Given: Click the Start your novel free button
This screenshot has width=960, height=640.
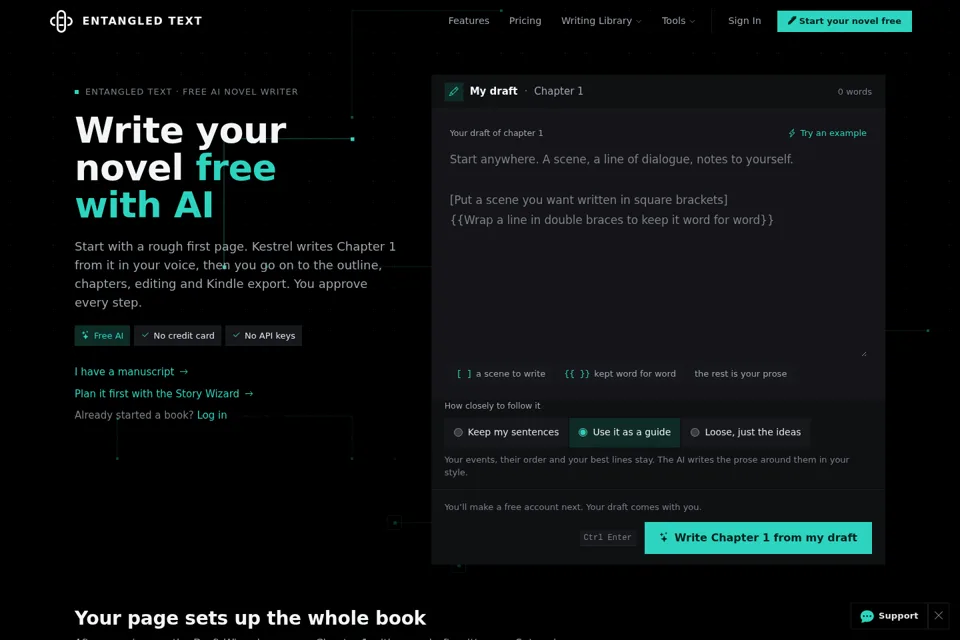Looking at the screenshot, I should tap(844, 21).
